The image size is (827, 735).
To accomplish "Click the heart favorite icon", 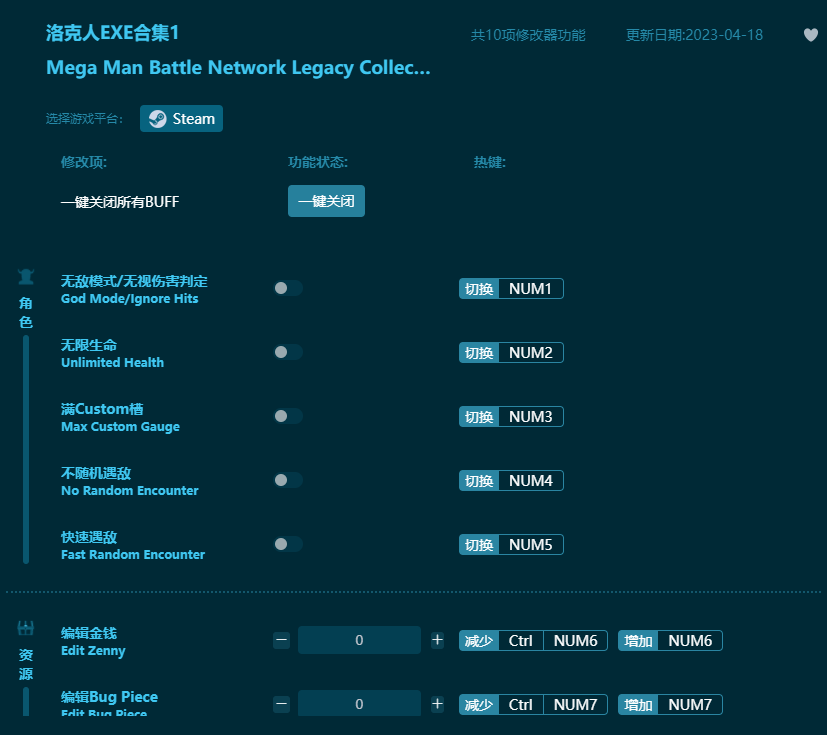I will (x=811, y=35).
